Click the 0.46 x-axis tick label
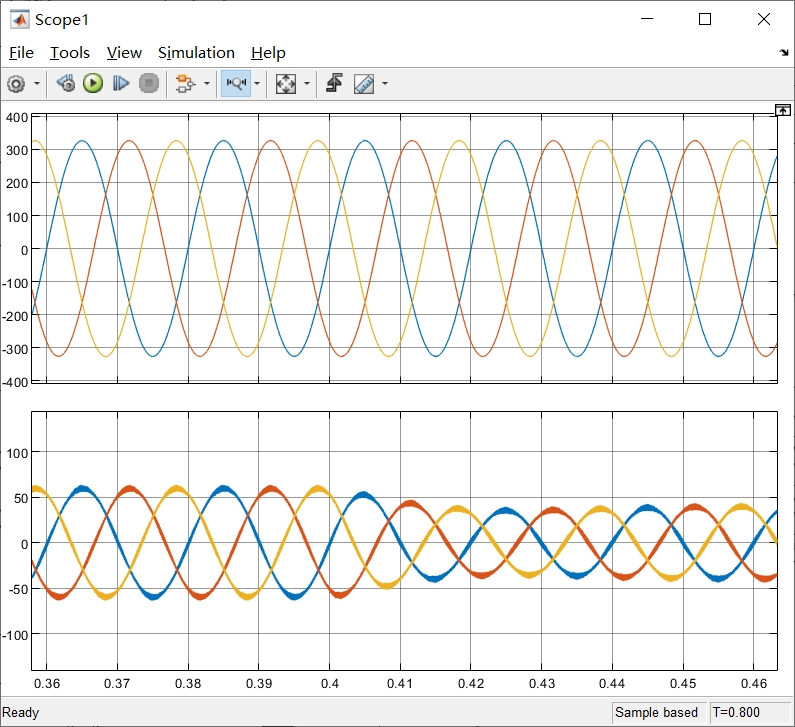 point(754,683)
